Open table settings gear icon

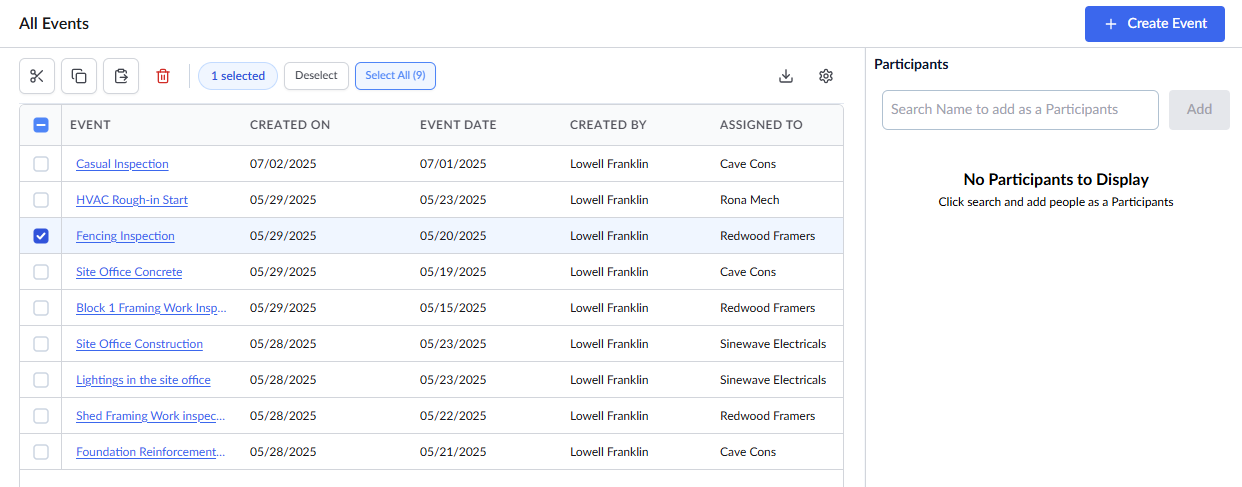click(x=826, y=76)
